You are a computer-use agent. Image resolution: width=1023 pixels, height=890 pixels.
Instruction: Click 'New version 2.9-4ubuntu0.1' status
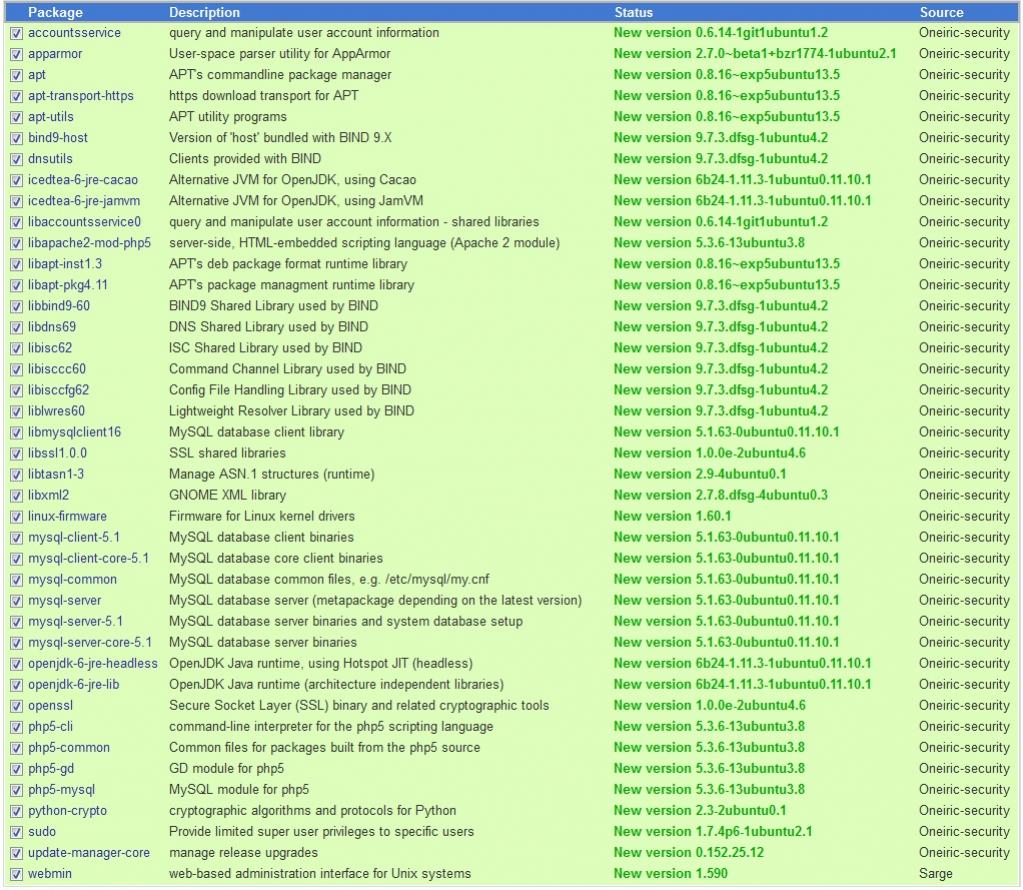coord(699,474)
